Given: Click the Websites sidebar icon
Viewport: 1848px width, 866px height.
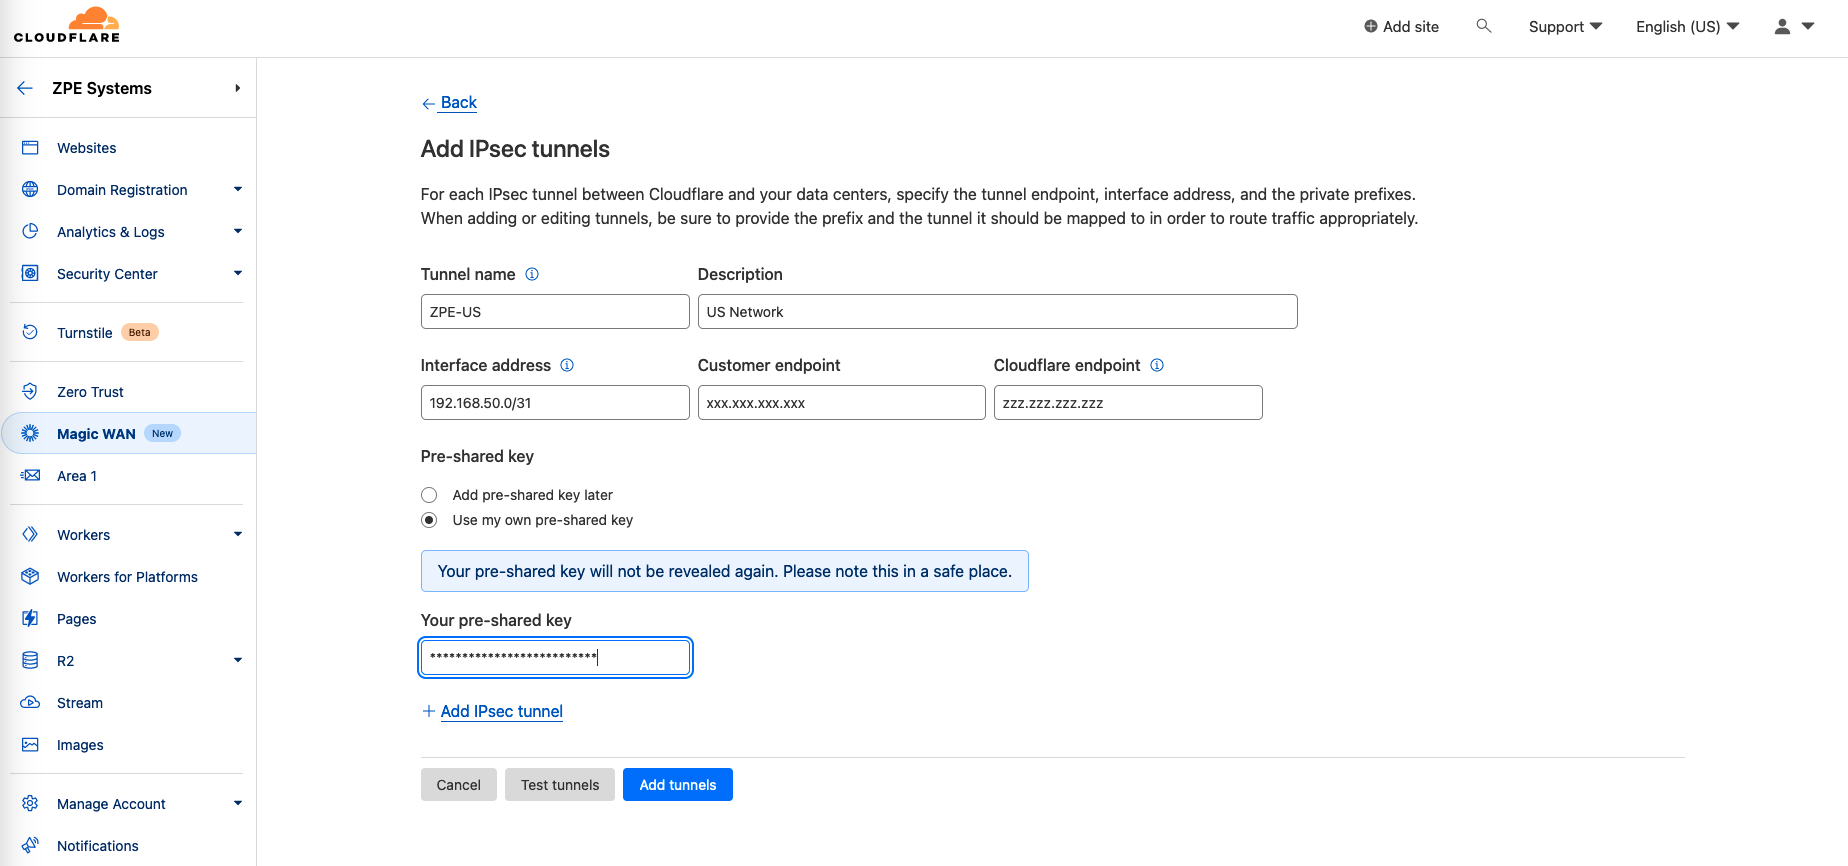Looking at the screenshot, I should (x=30, y=148).
